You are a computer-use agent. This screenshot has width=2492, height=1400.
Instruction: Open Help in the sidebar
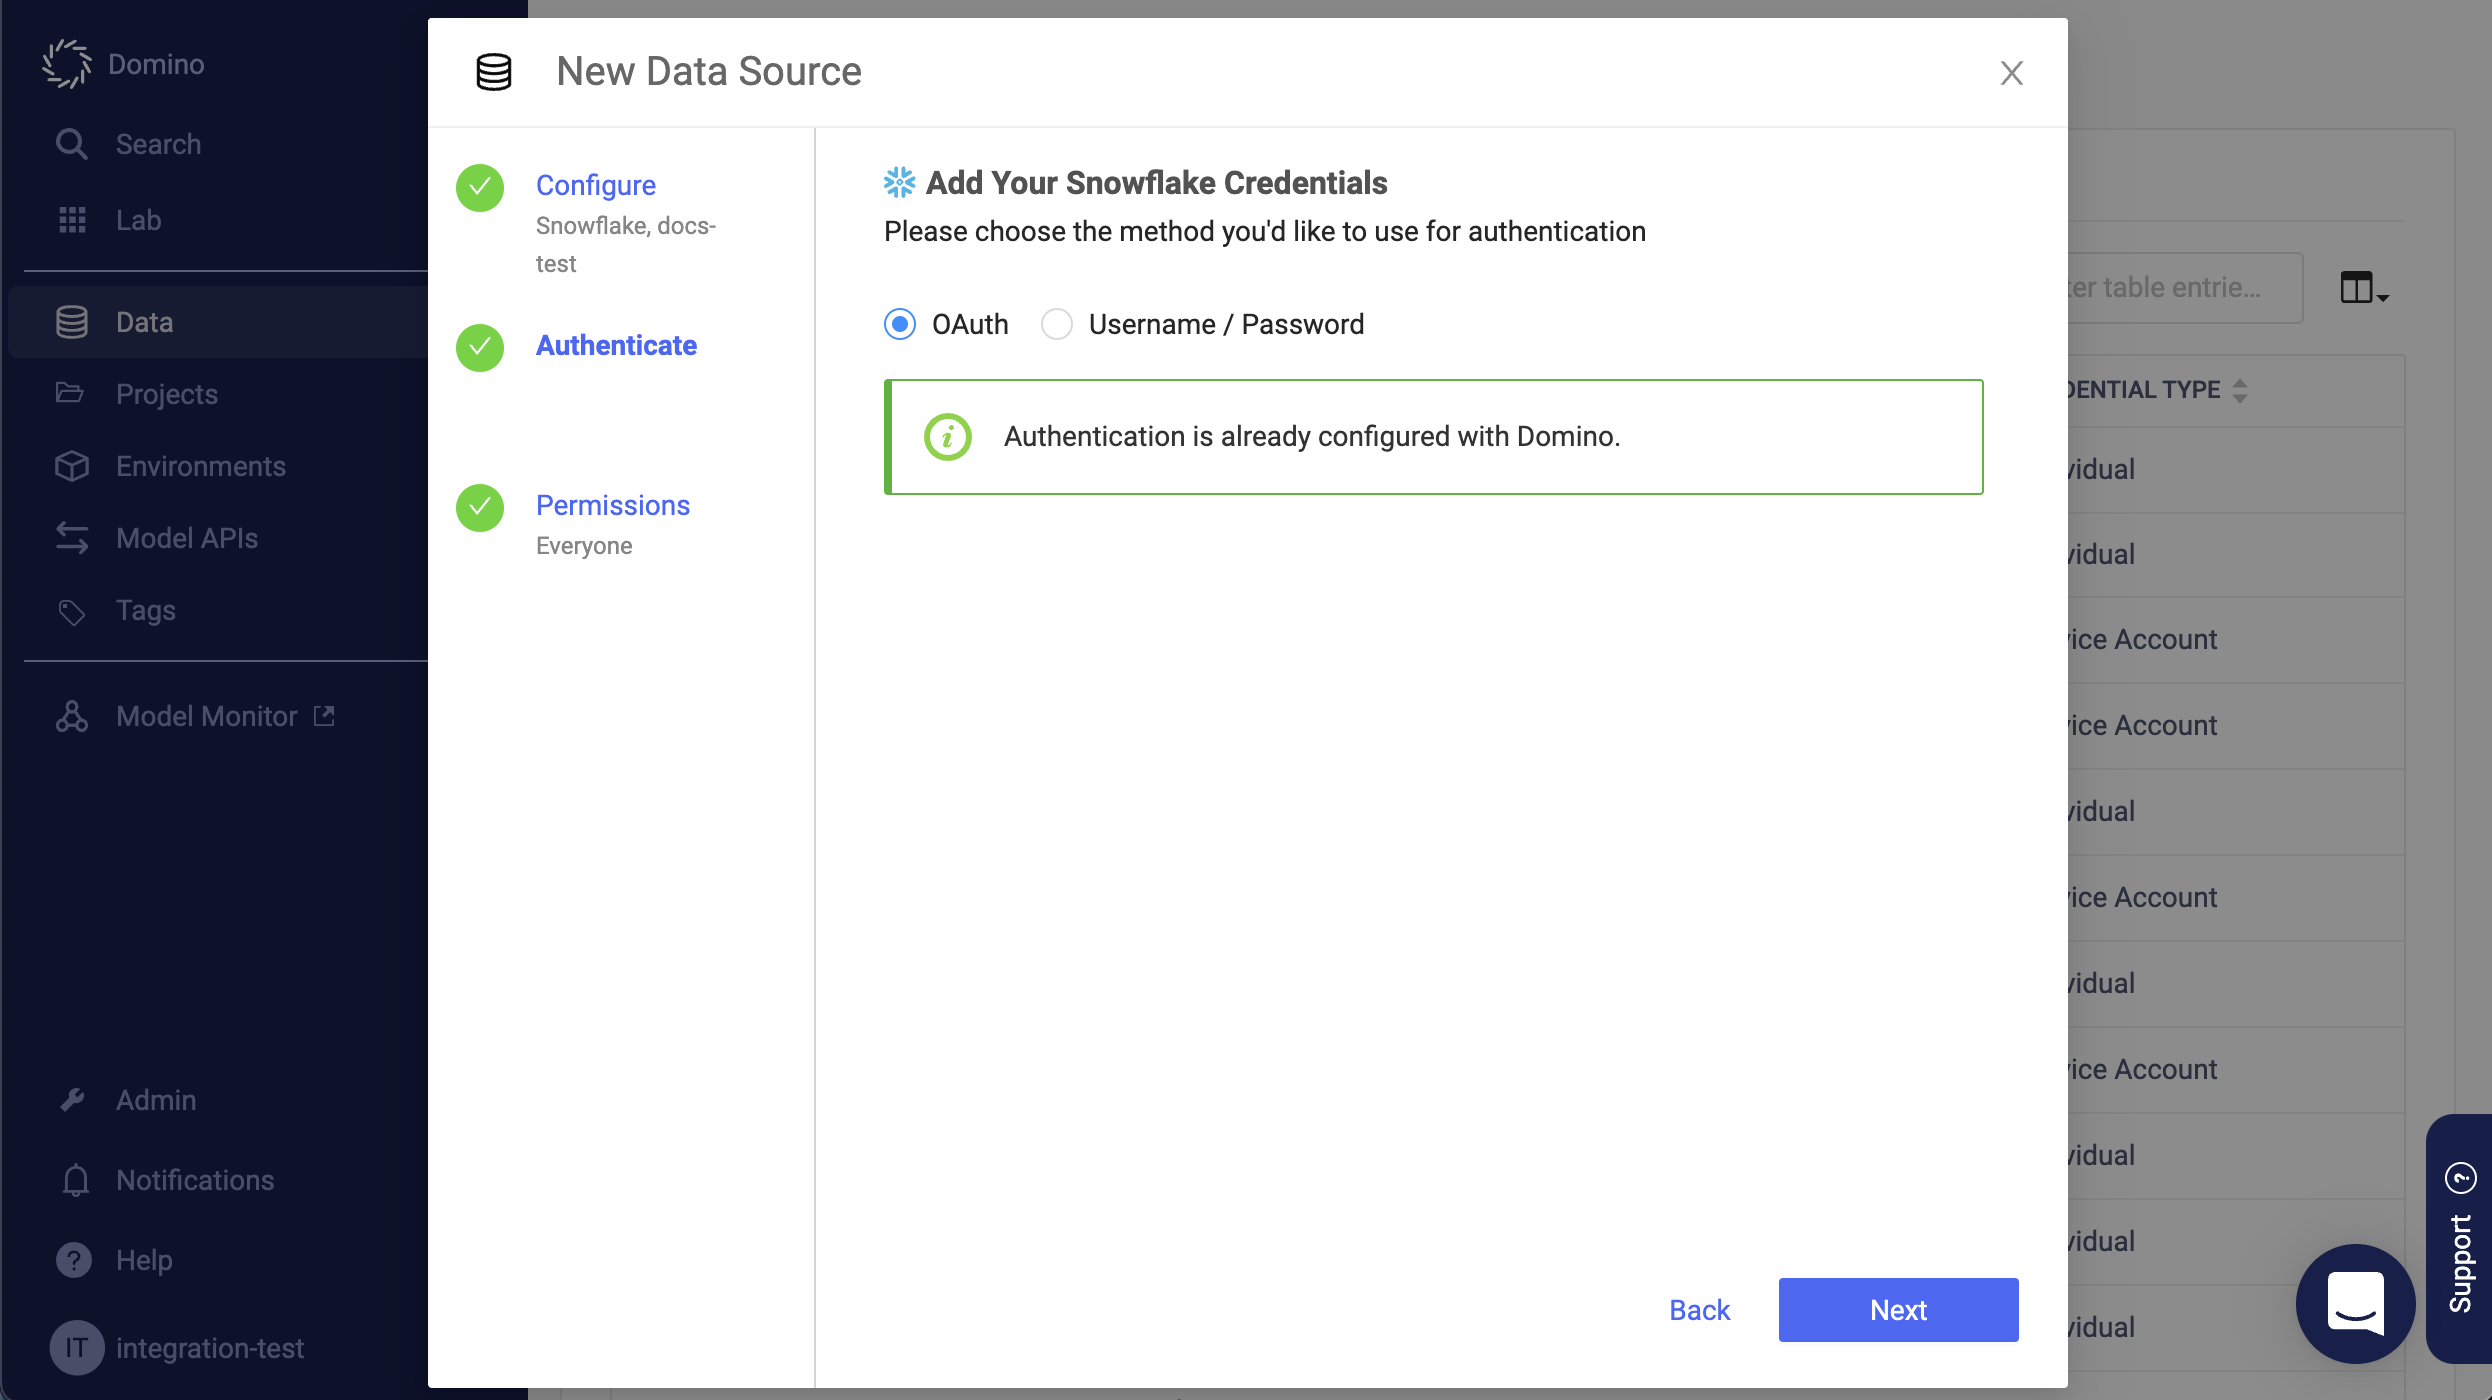point(144,1260)
